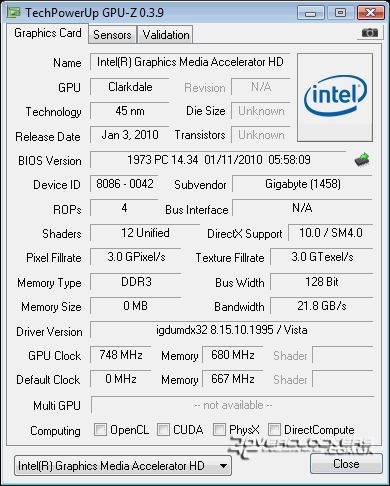This screenshot has width=390, height=486.
Task: Click the Close button
Action: [346, 464]
